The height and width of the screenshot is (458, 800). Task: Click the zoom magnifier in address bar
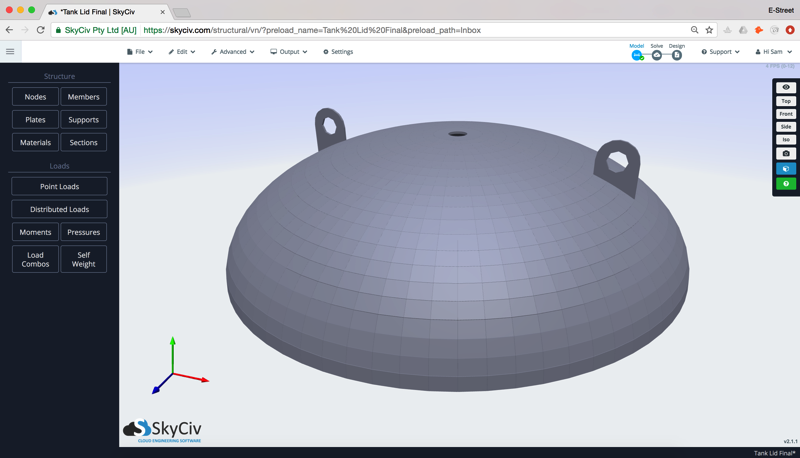[694, 30]
